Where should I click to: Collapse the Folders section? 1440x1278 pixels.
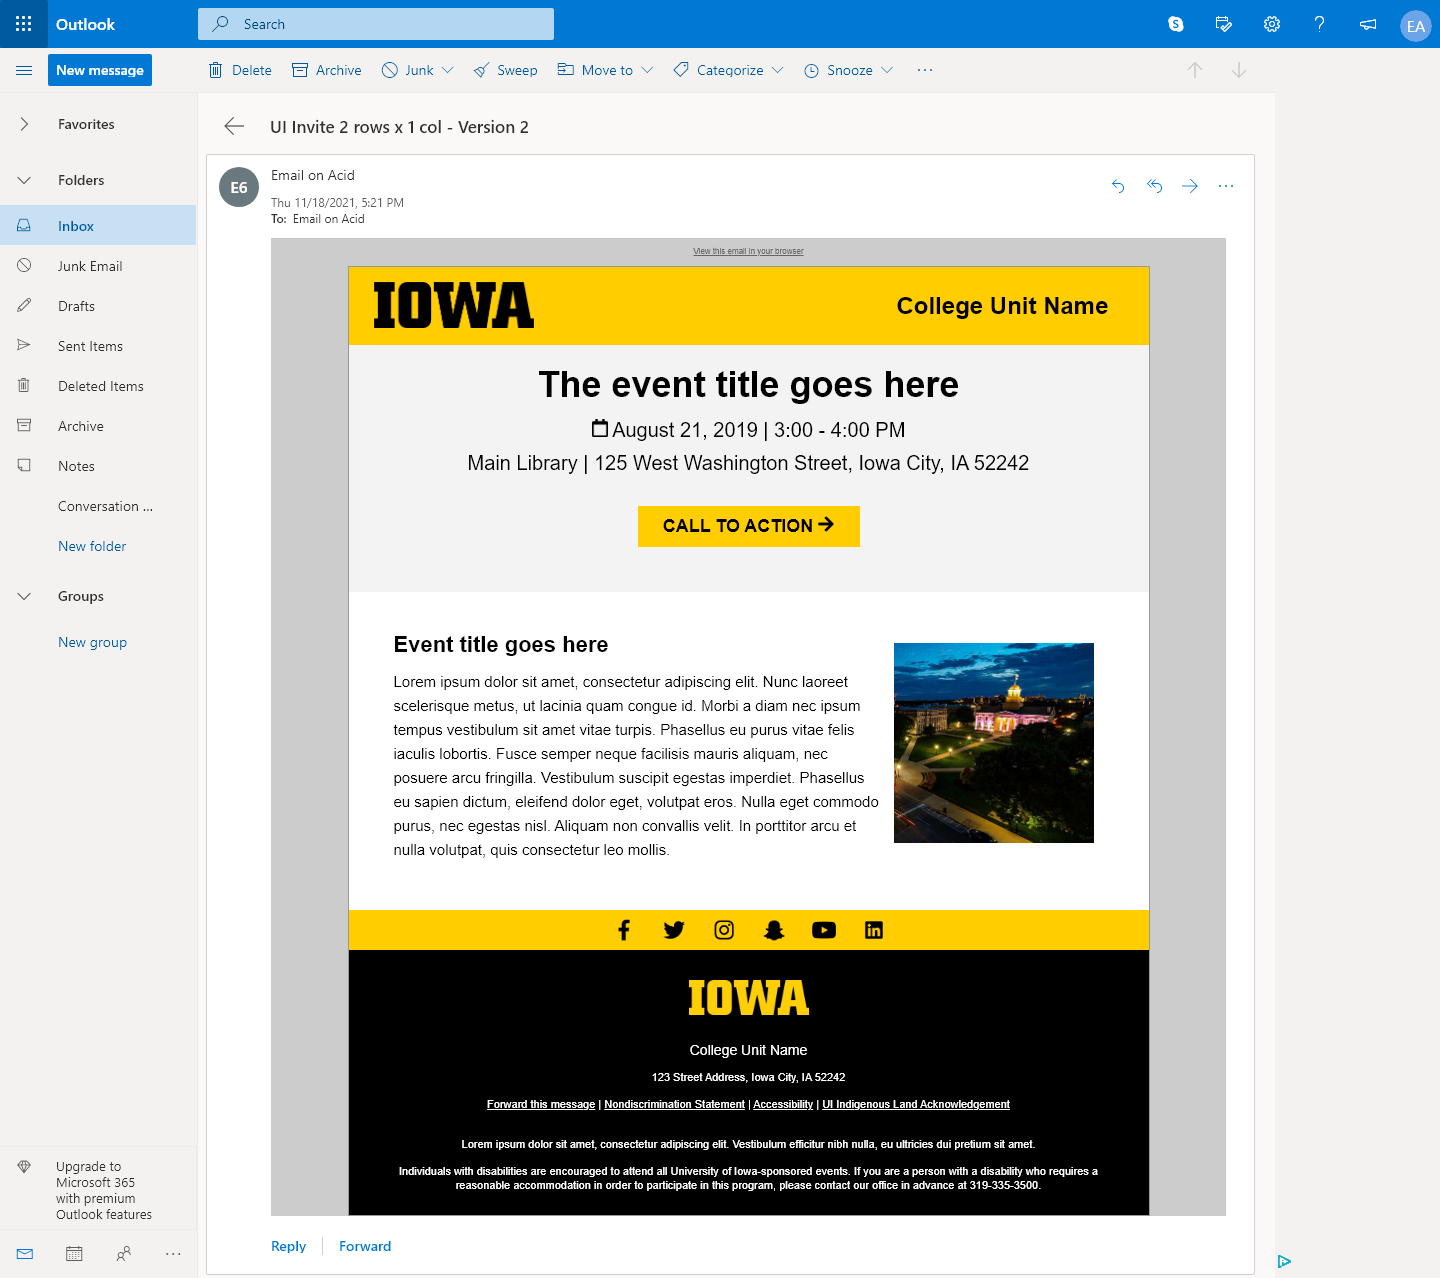pyautogui.click(x=24, y=180)
